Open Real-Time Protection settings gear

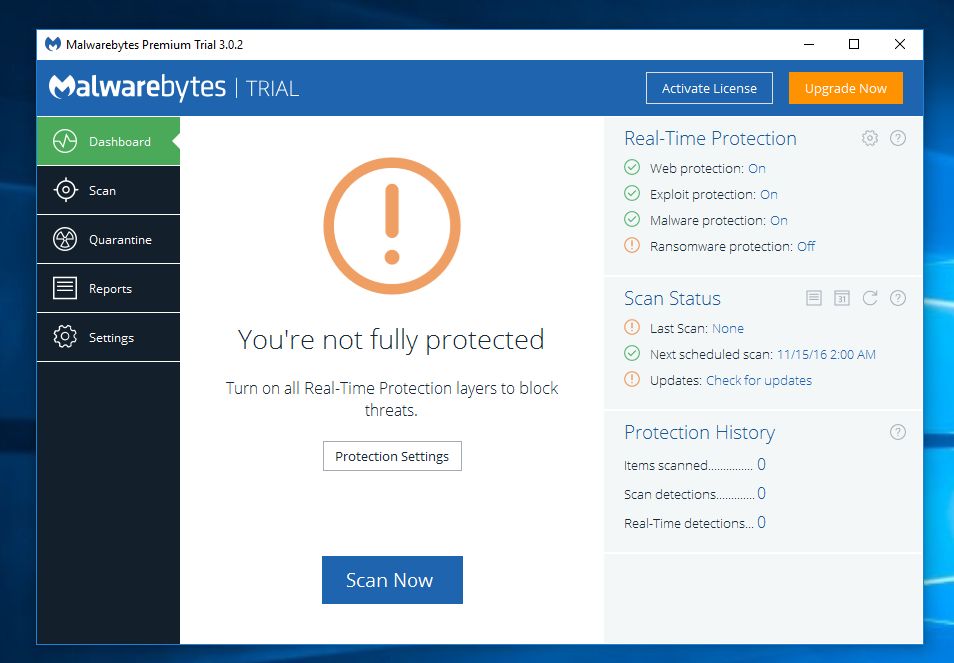coord(870,139)
